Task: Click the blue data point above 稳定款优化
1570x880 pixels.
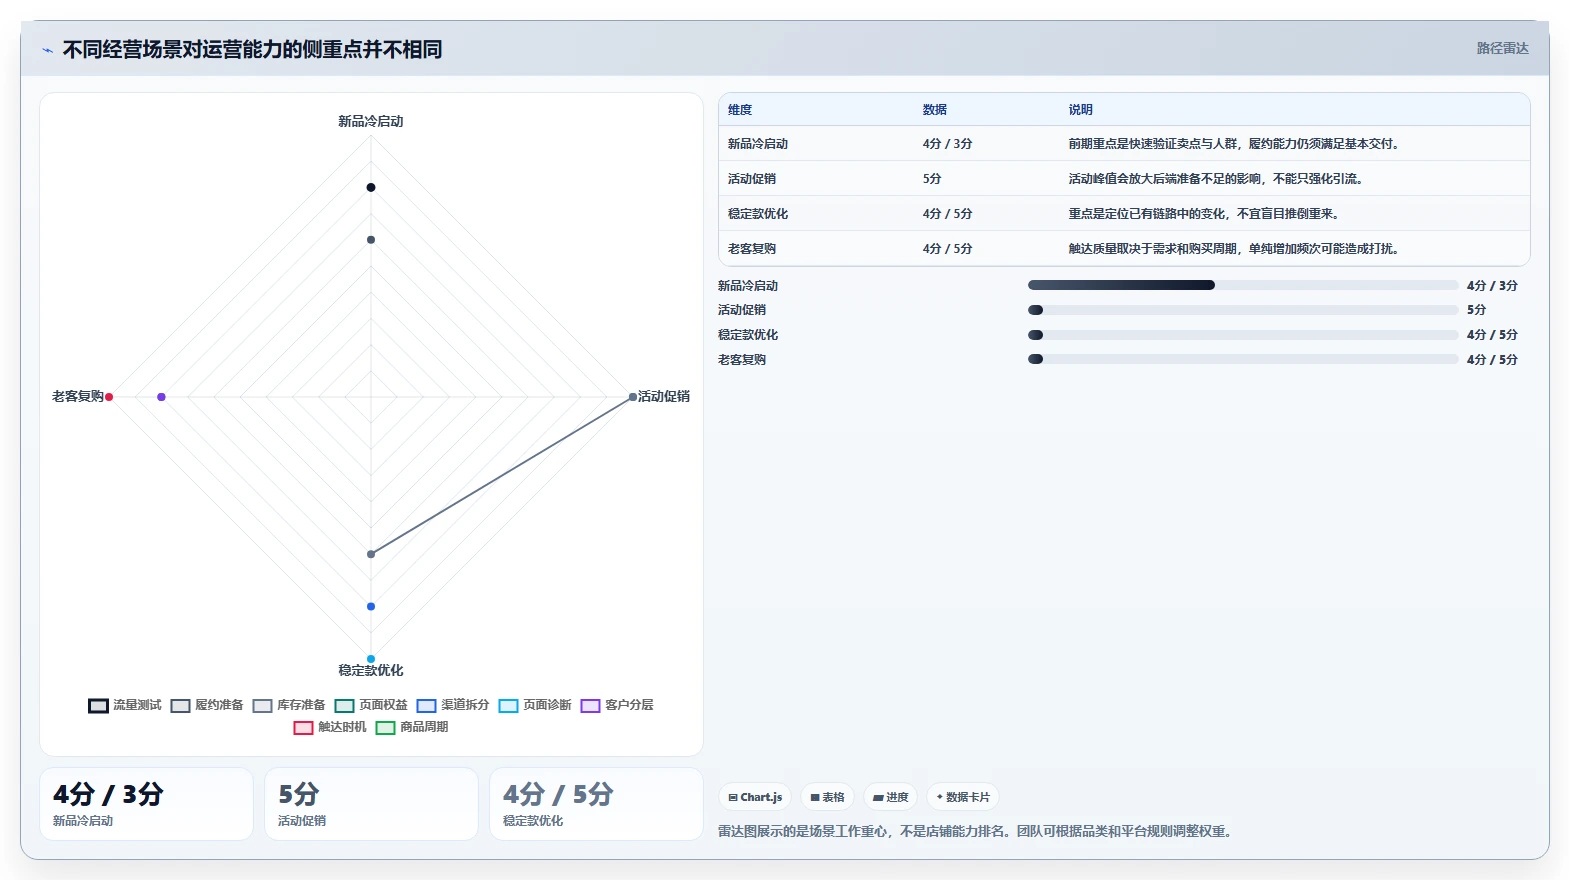Action: tap(371, 607)
